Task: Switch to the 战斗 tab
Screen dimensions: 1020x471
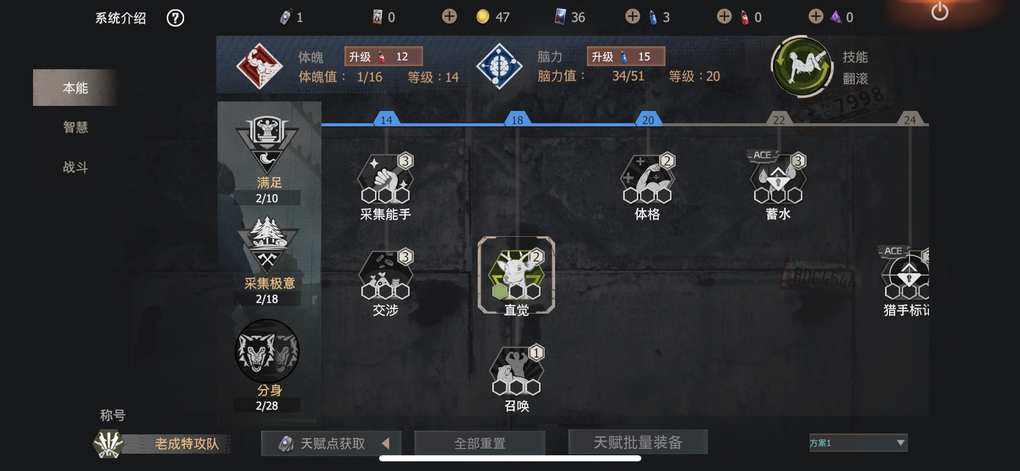Action: click(75, 167)
